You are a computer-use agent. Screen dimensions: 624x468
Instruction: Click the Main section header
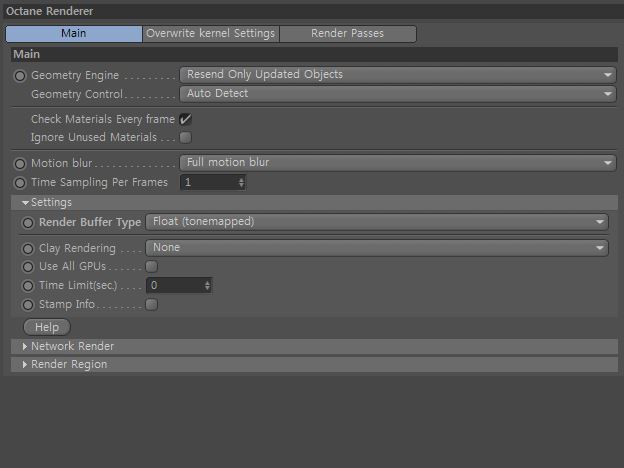(x=314, y=54)
